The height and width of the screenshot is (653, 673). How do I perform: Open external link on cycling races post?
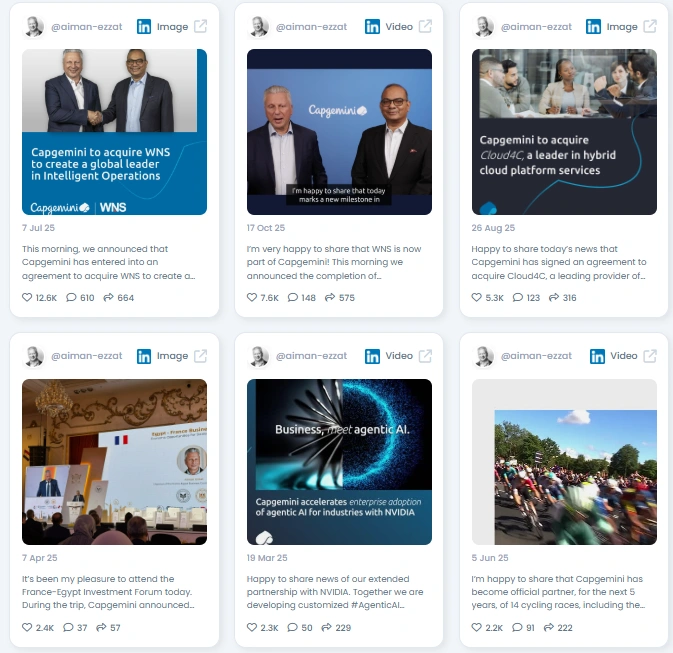(x=650, y=356)
